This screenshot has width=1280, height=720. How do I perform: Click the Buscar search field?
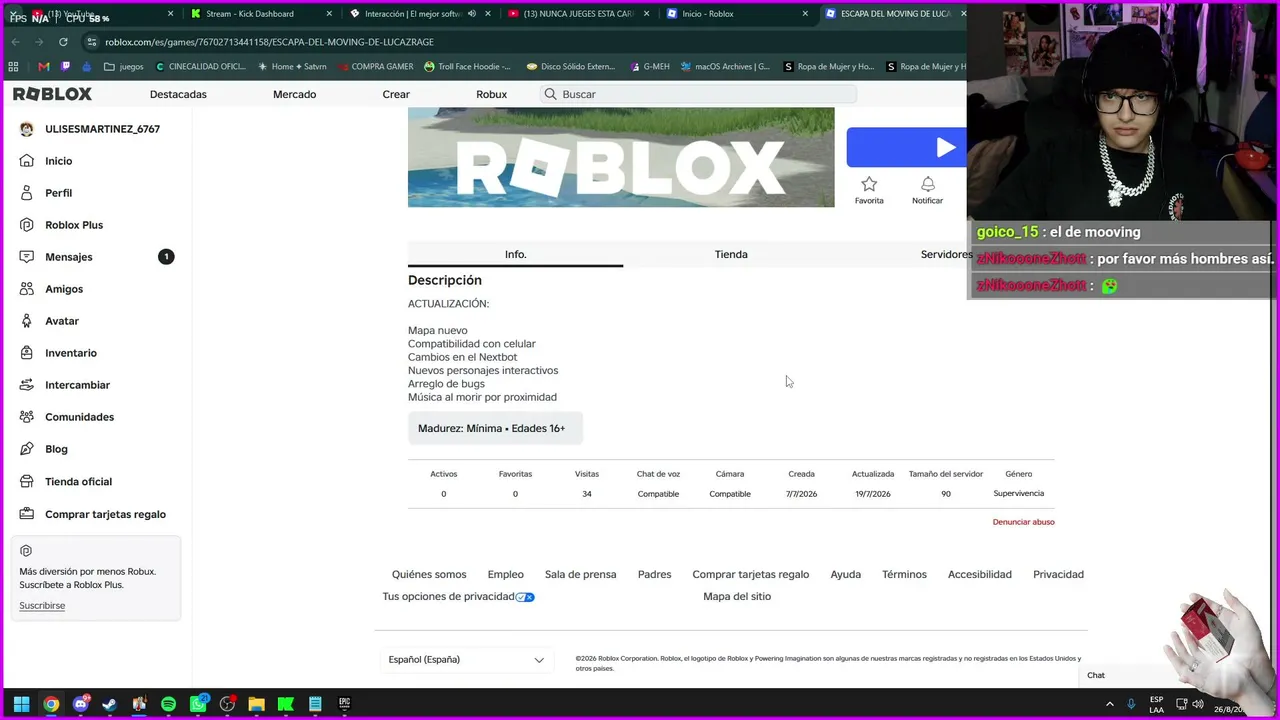[x=698, y=94]
